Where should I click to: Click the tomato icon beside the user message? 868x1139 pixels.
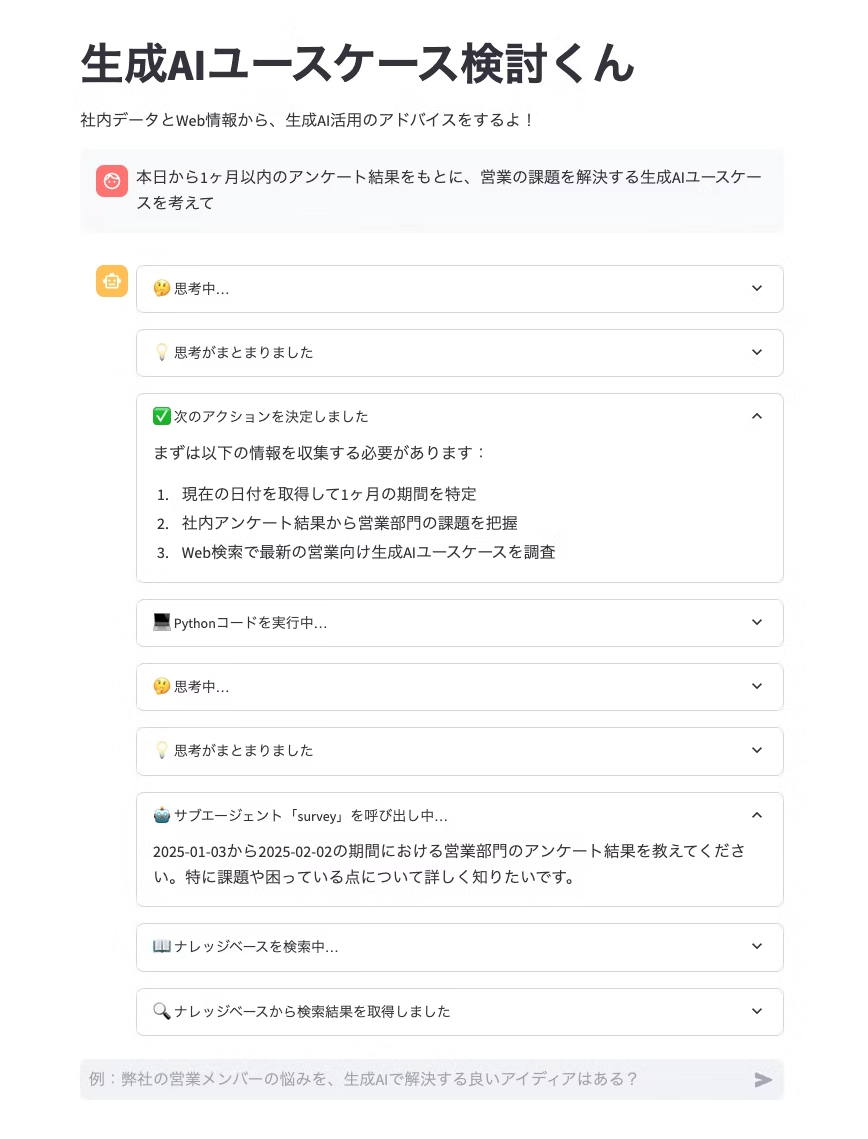(111, 182)
